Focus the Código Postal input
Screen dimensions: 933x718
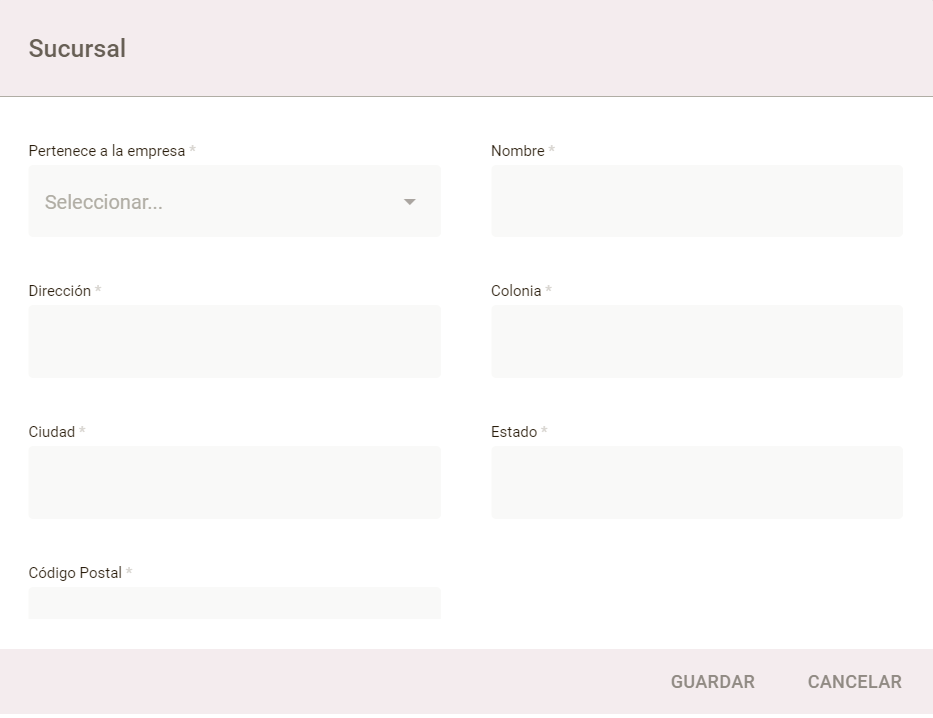(x=234, y=603)
